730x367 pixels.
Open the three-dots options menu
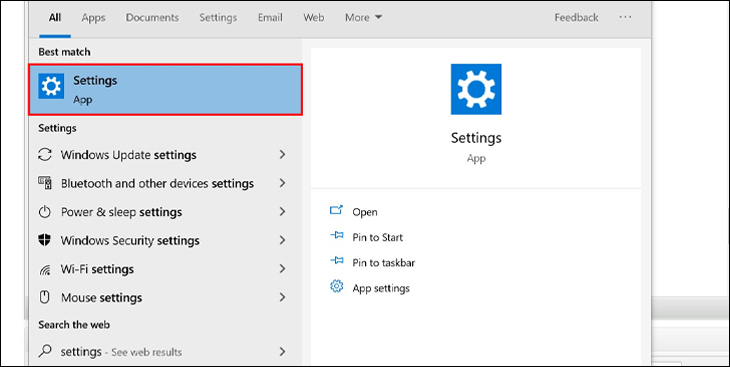click(625, 17)
